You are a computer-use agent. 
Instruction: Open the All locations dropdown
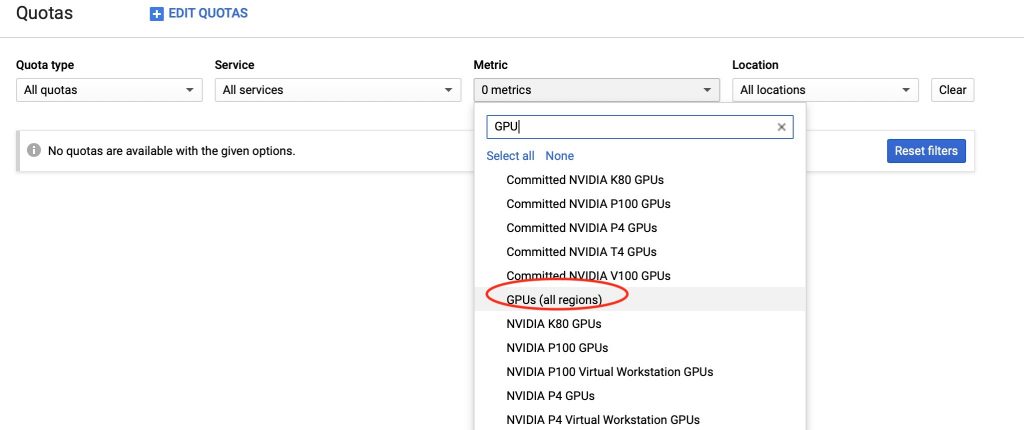tap(825, 90)
